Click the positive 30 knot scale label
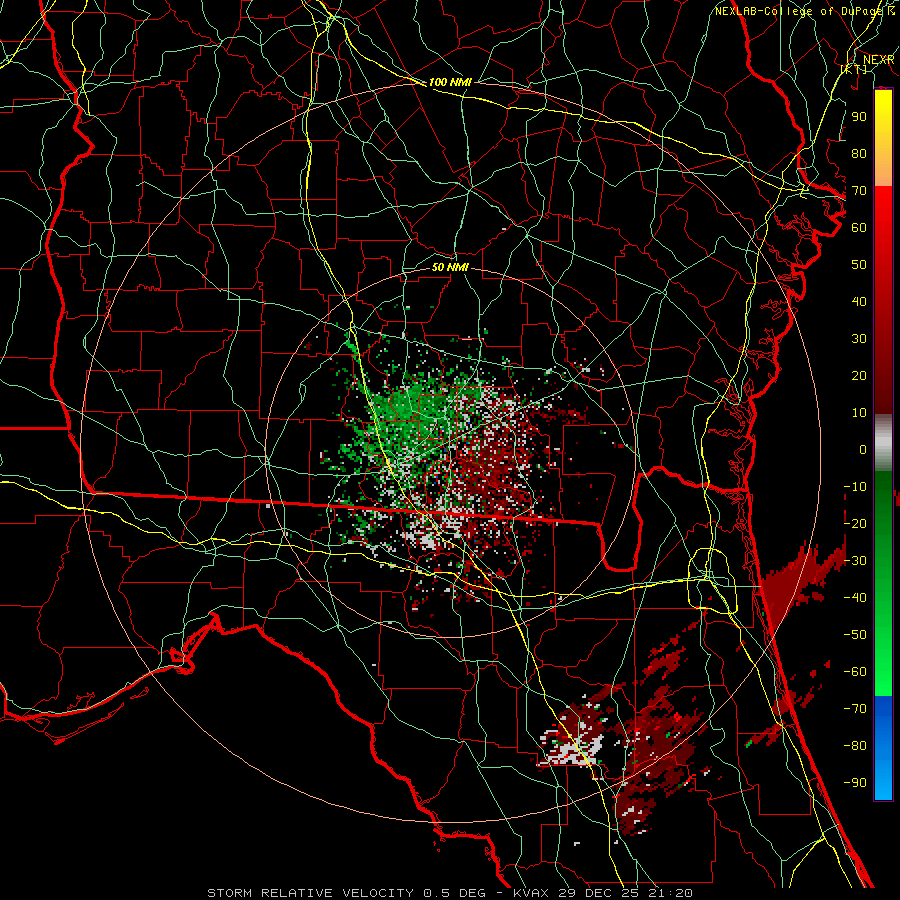This screenshot has width=900, height=900. (x=859, y=338)
